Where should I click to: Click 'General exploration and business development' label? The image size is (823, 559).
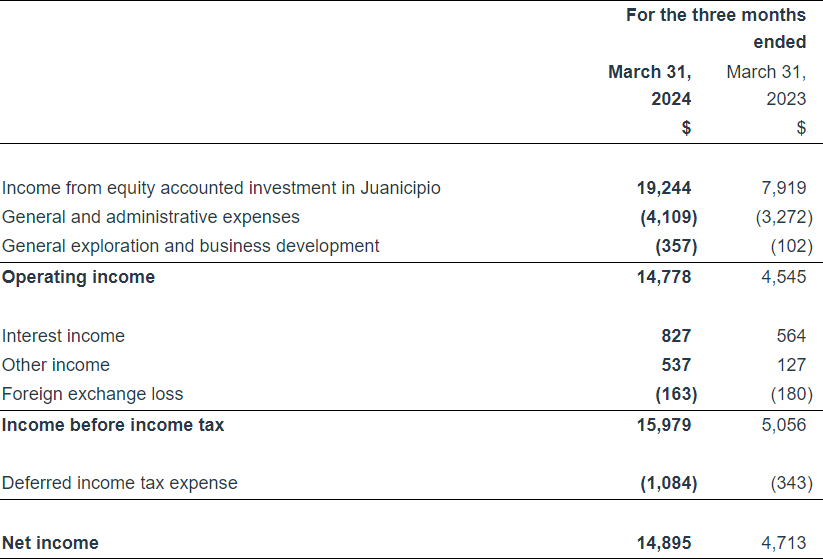[x=190, y=246]
